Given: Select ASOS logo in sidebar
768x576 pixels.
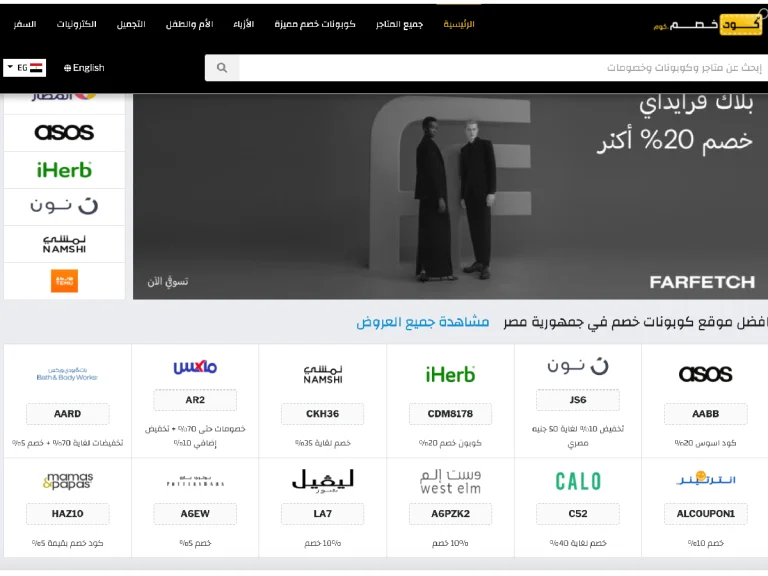Looking at the screenshot, I should pos(64,133).
